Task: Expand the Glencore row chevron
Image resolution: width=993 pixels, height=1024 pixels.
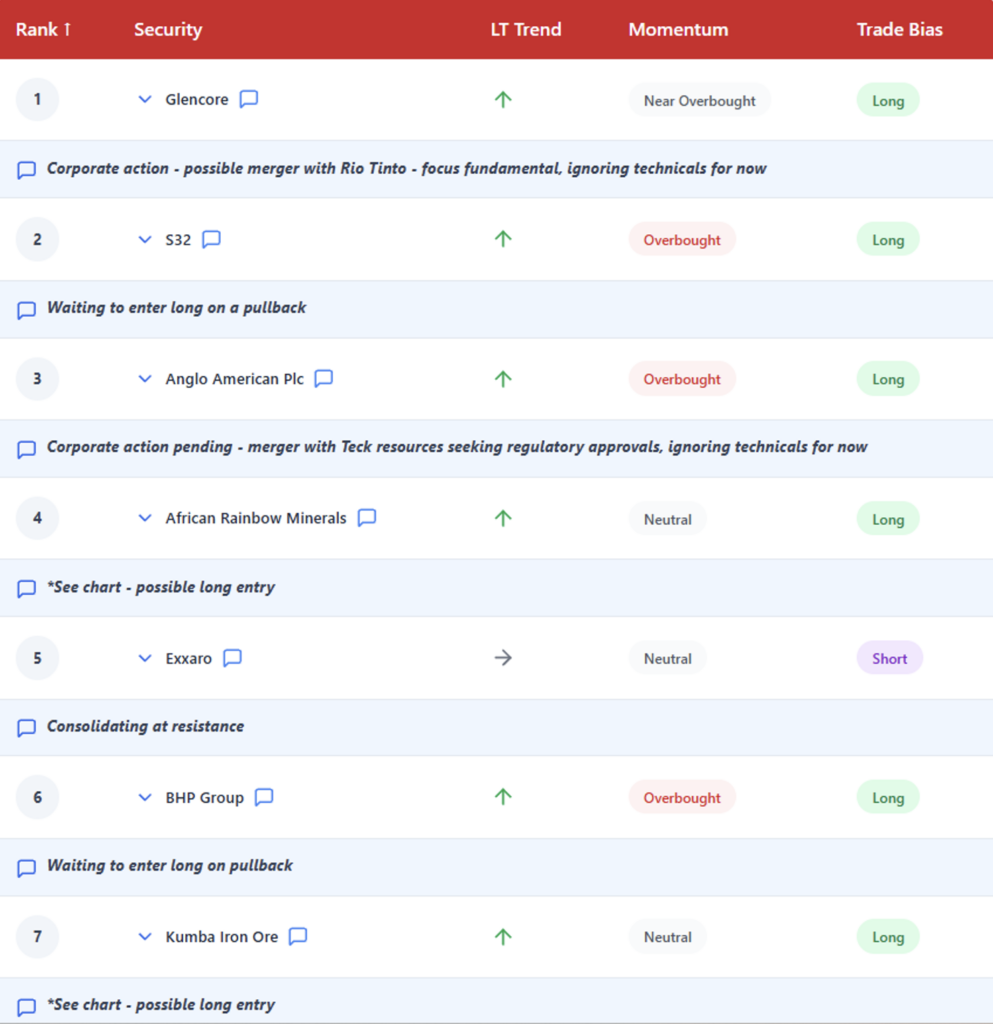Action: tap(145, 99)
